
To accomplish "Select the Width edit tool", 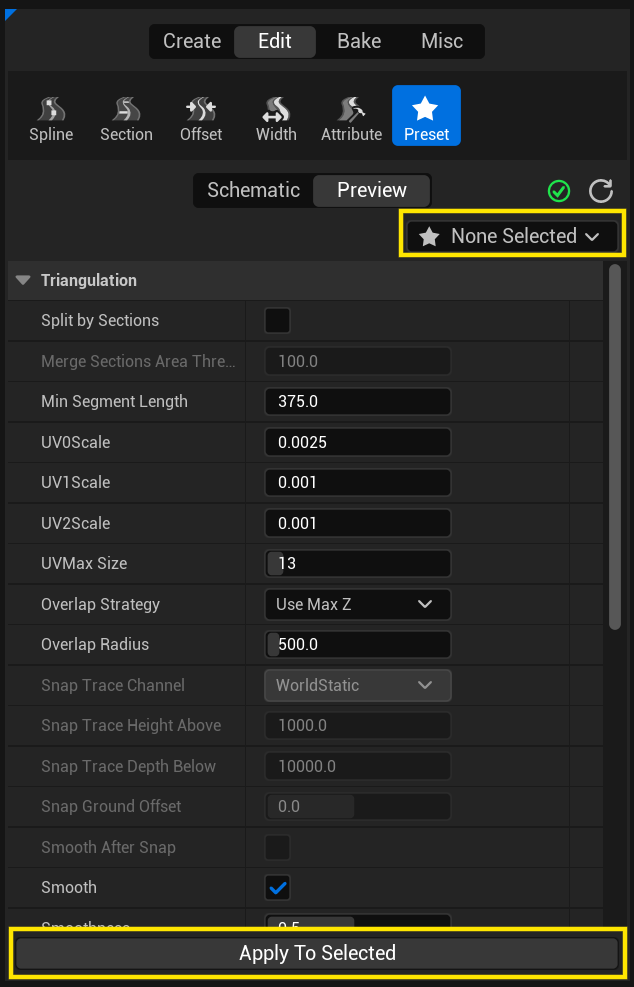I will [x=276, y=116].
